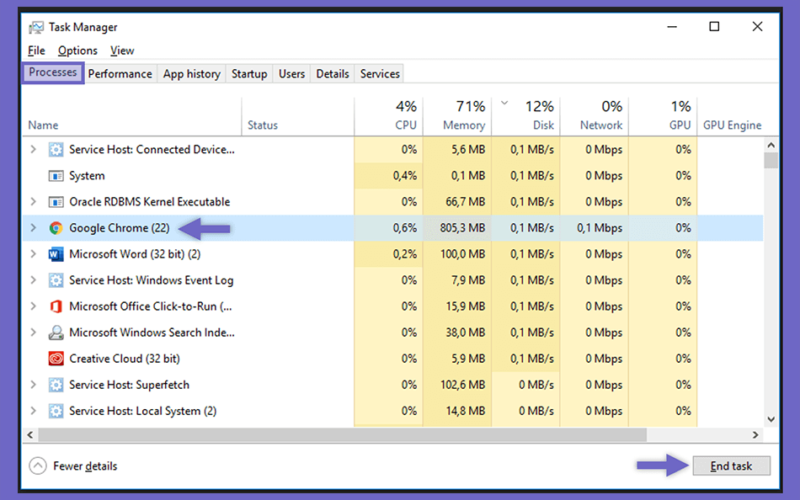The image size is (800, 500).
Task: Sort by the Disk column header
Action: click(526, 116)
